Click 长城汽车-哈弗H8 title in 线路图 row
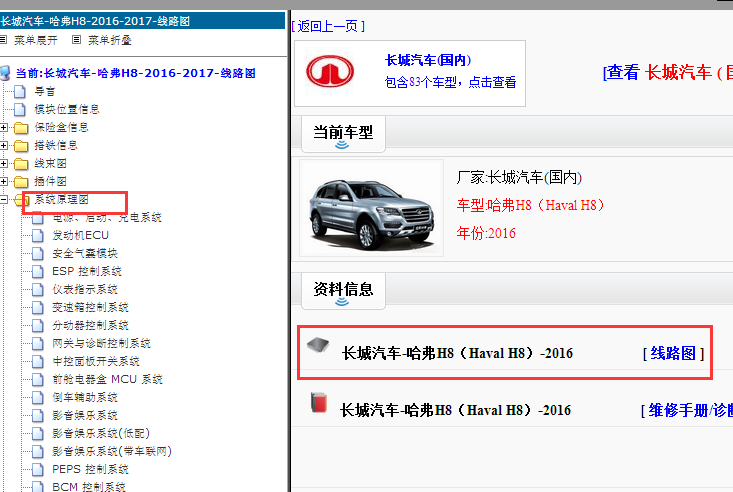Screen dimensions: 733x492 click(457, 353)
